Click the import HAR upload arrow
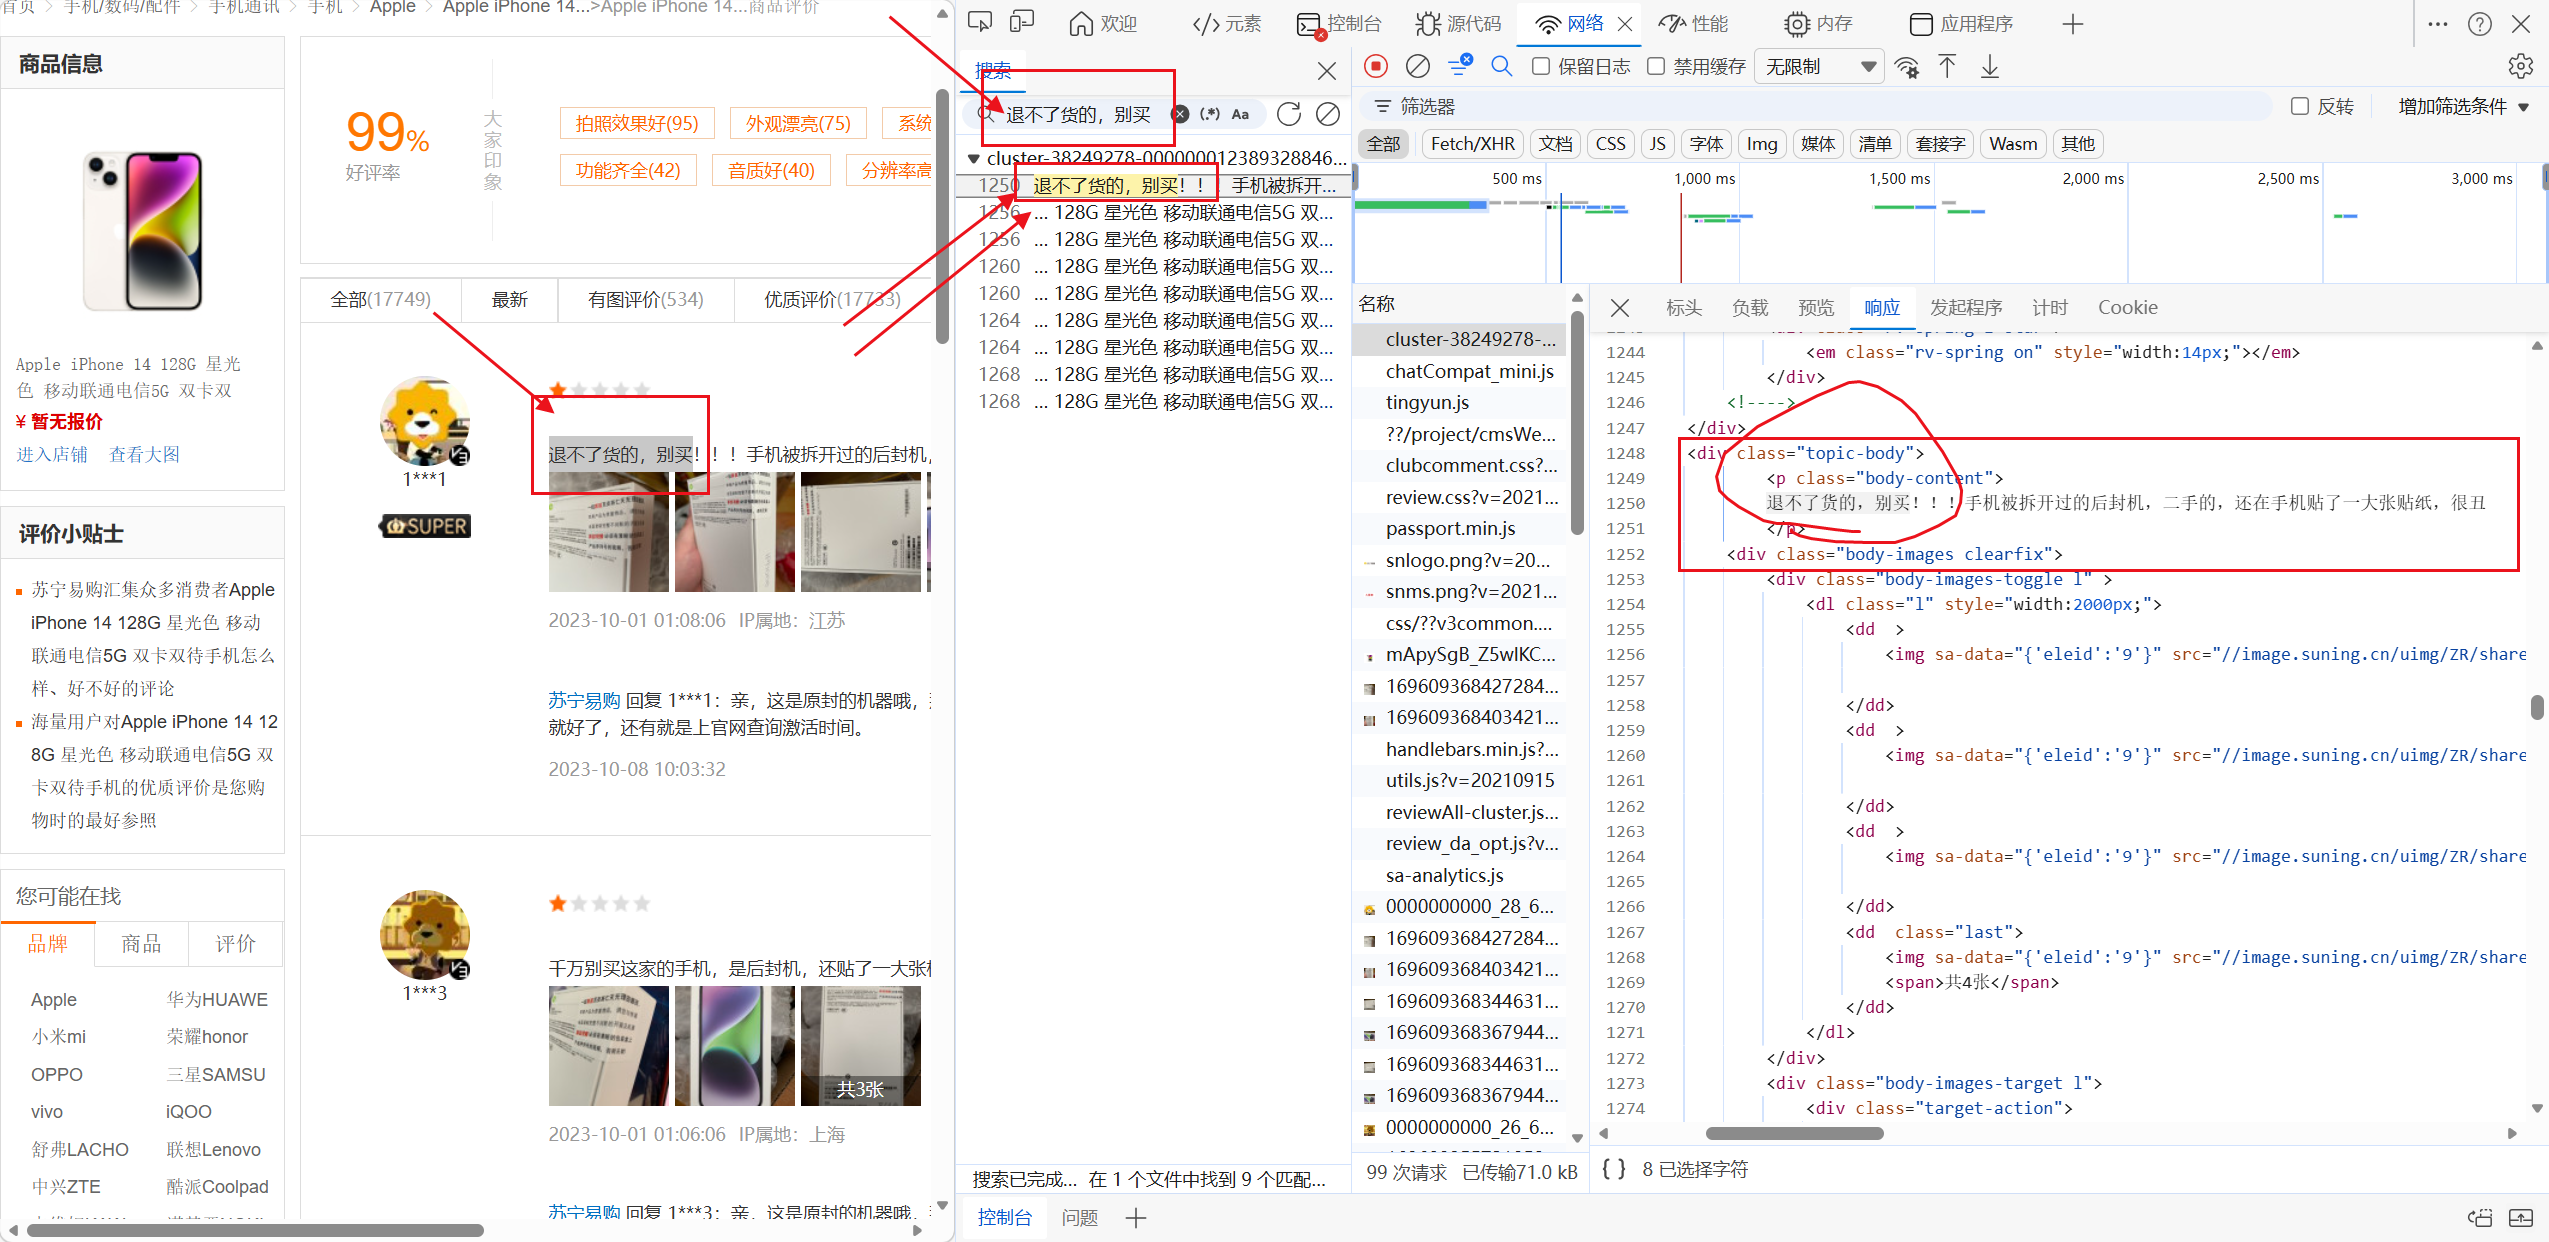 [x=1947, y=66]
